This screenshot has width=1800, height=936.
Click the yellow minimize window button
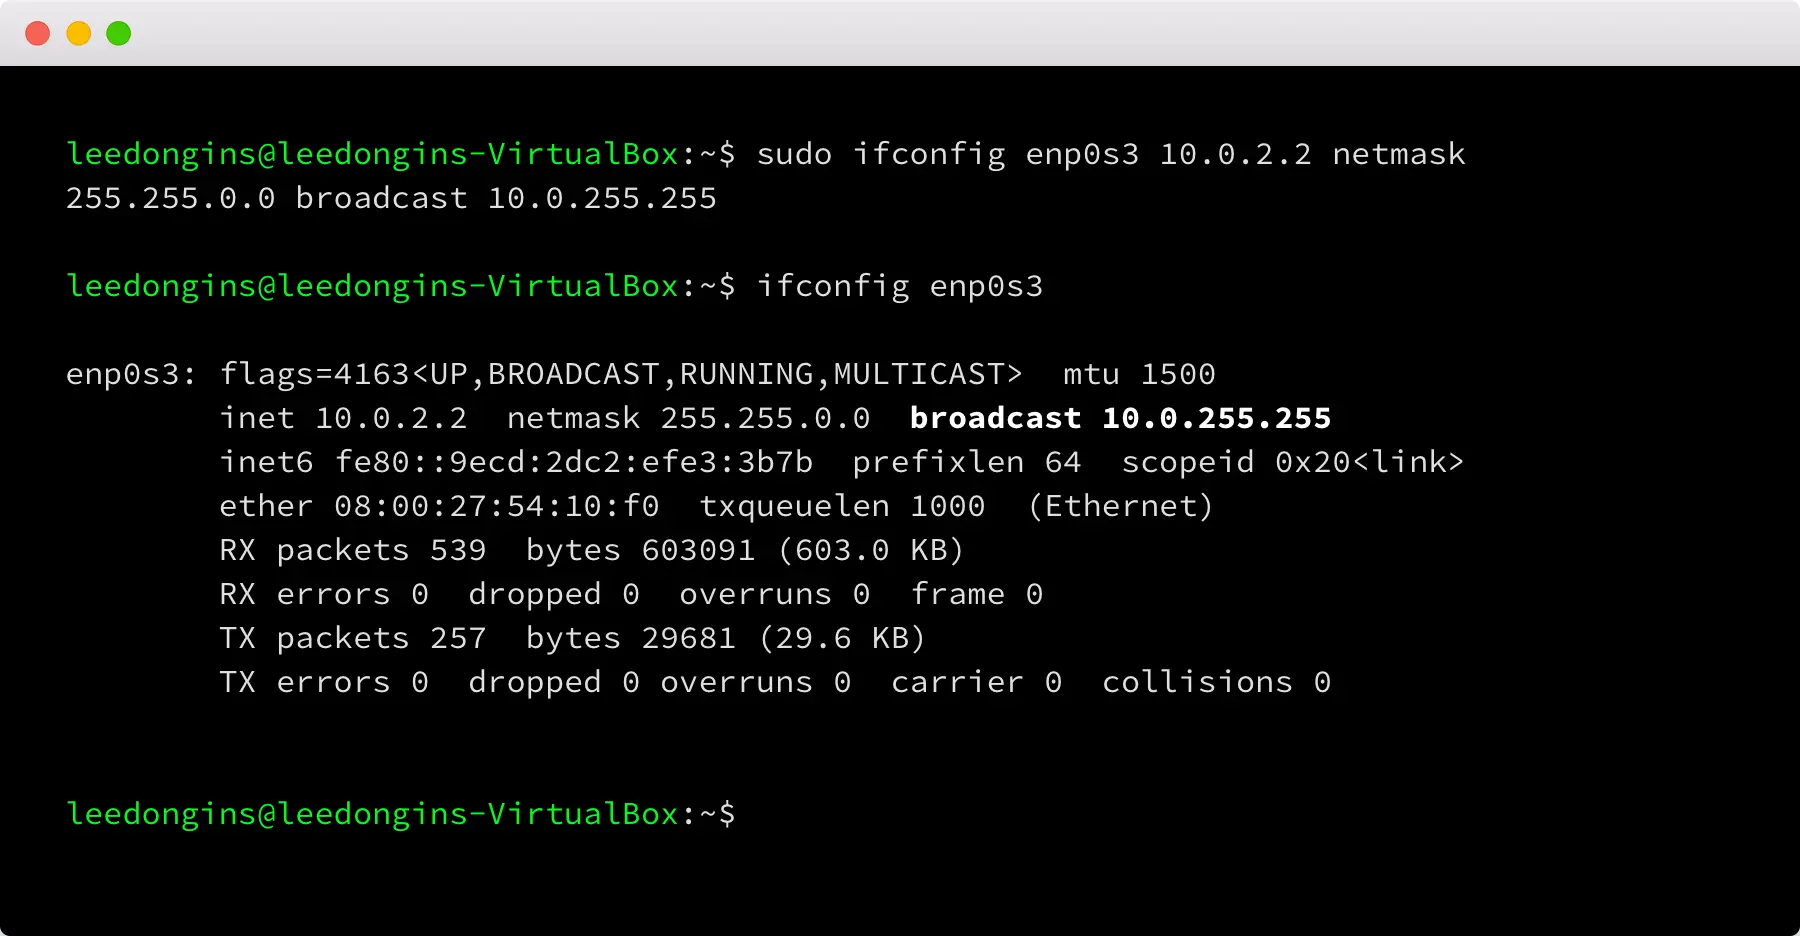78,34
